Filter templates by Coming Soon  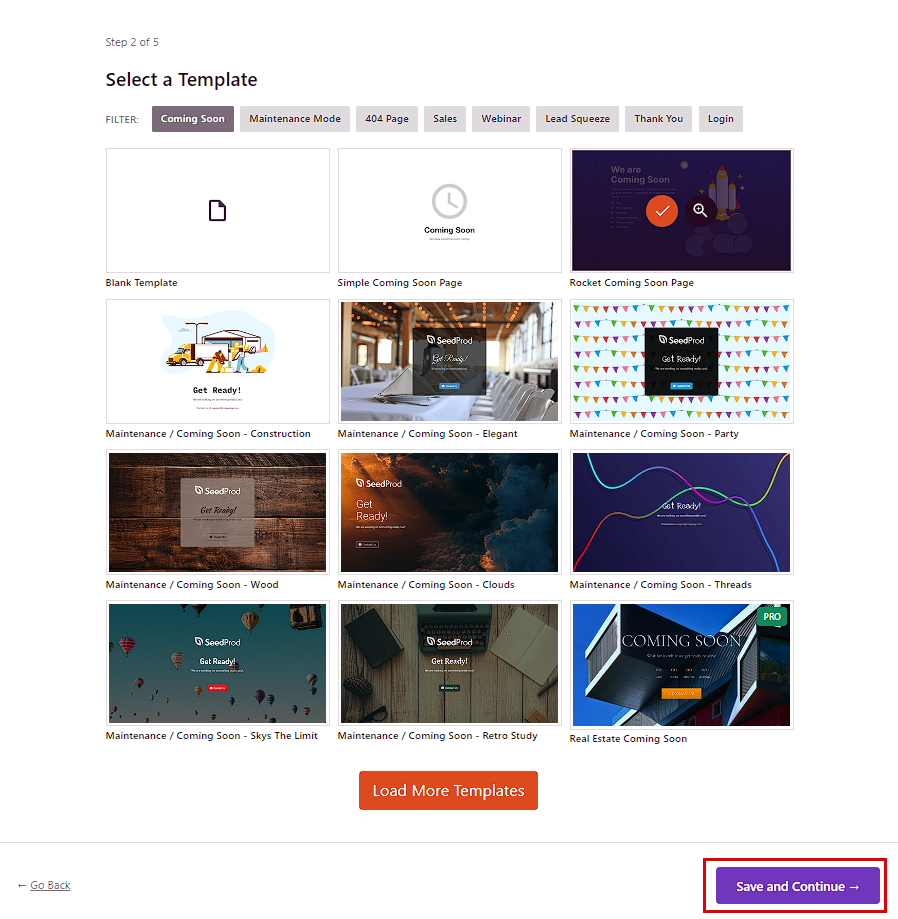193,119
